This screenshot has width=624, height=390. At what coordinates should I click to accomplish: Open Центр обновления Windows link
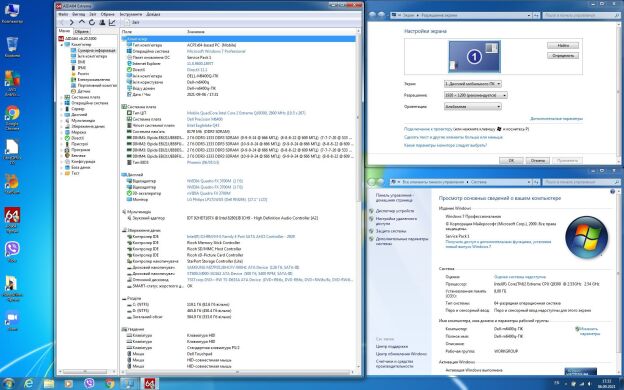coord(401,354)
